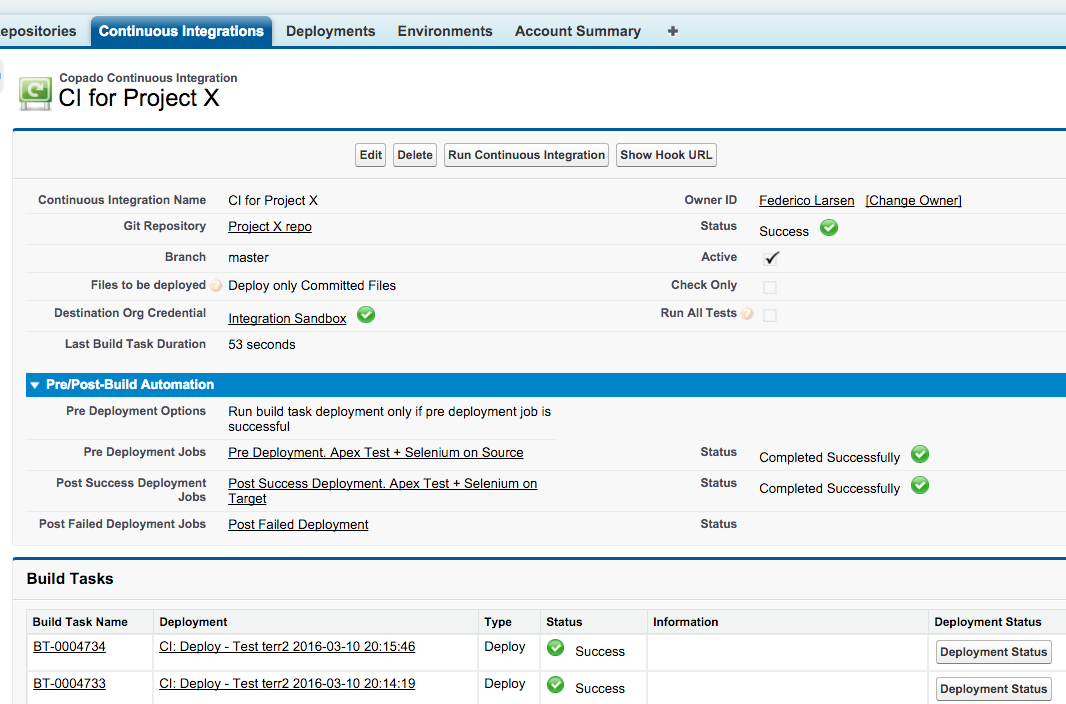Click the CI for Project X page title
The width and height of the screenshot is (1066, 704).
139,98
